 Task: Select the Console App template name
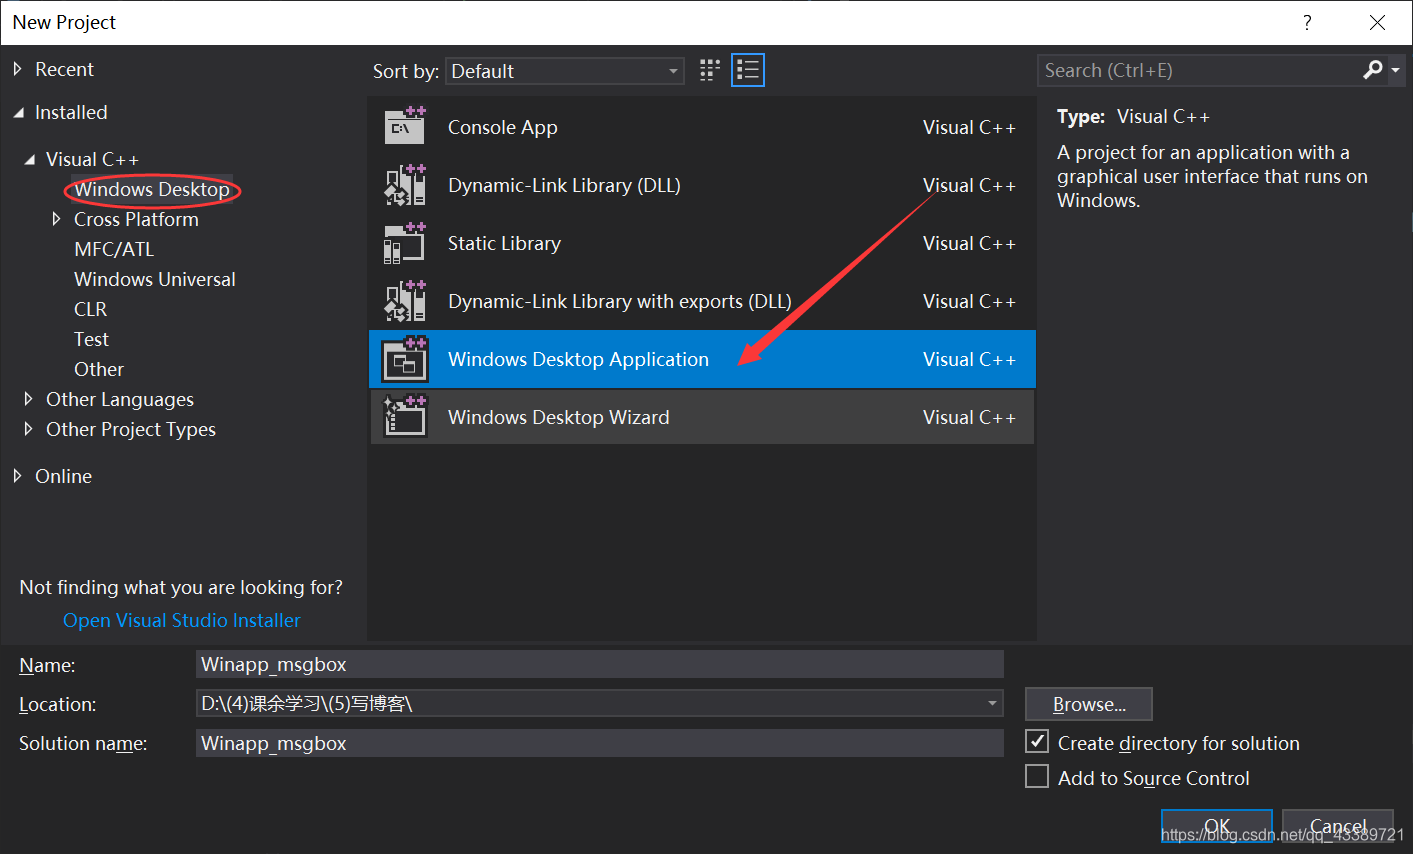click(503, 127)
